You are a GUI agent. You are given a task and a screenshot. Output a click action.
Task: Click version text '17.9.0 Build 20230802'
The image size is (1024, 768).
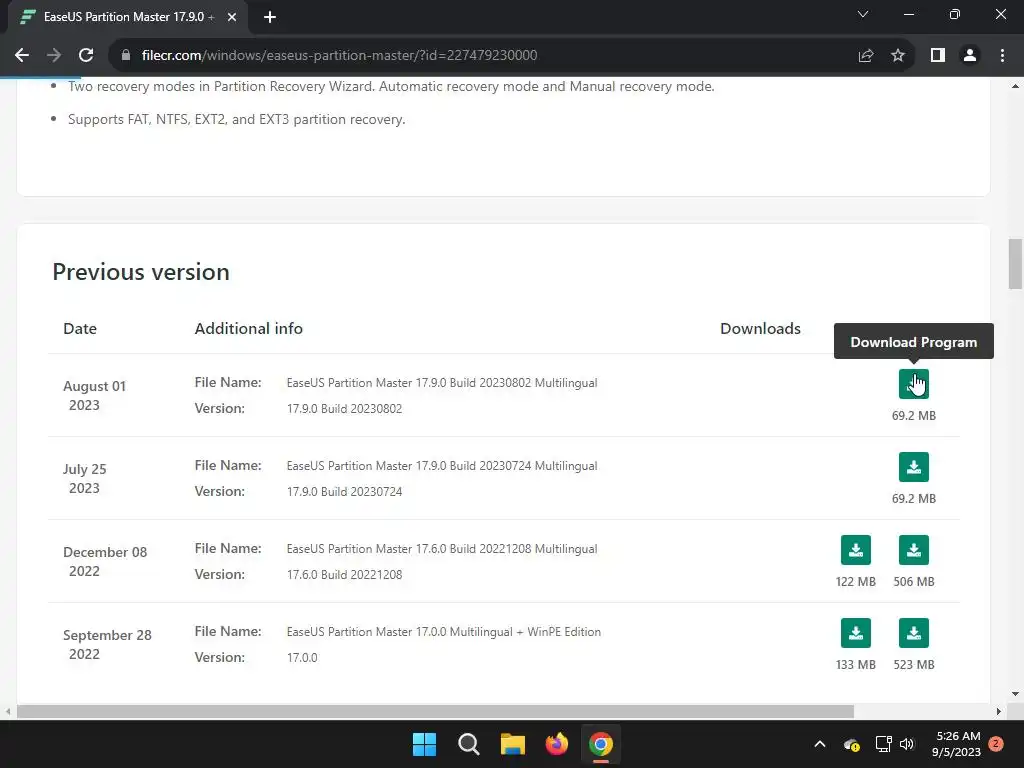344,409
